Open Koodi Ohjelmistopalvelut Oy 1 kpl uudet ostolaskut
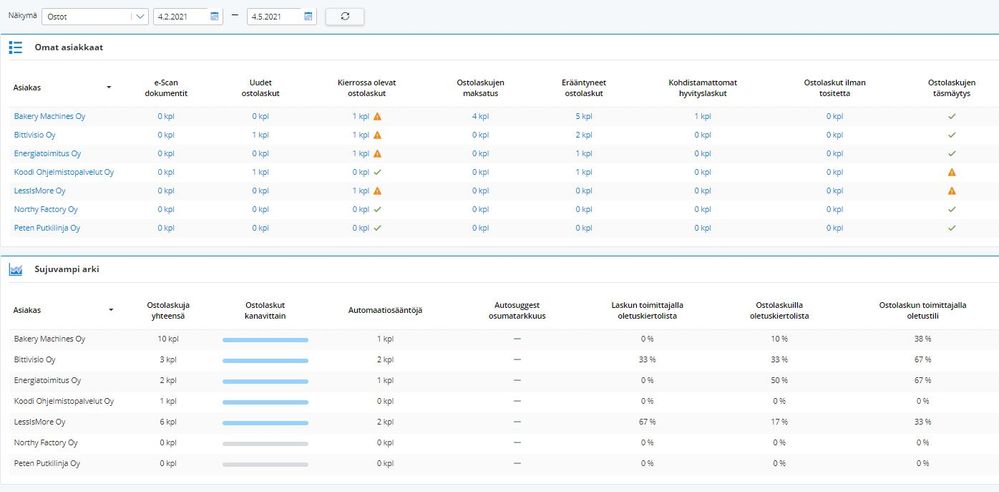The width and height of the screenshot is (999, 492). pos(260,172)
